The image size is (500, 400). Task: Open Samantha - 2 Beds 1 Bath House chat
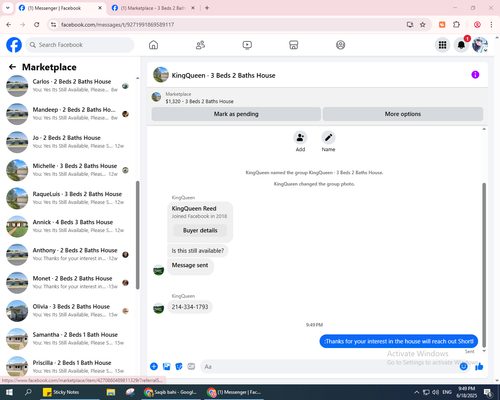[x=68, y=339]
